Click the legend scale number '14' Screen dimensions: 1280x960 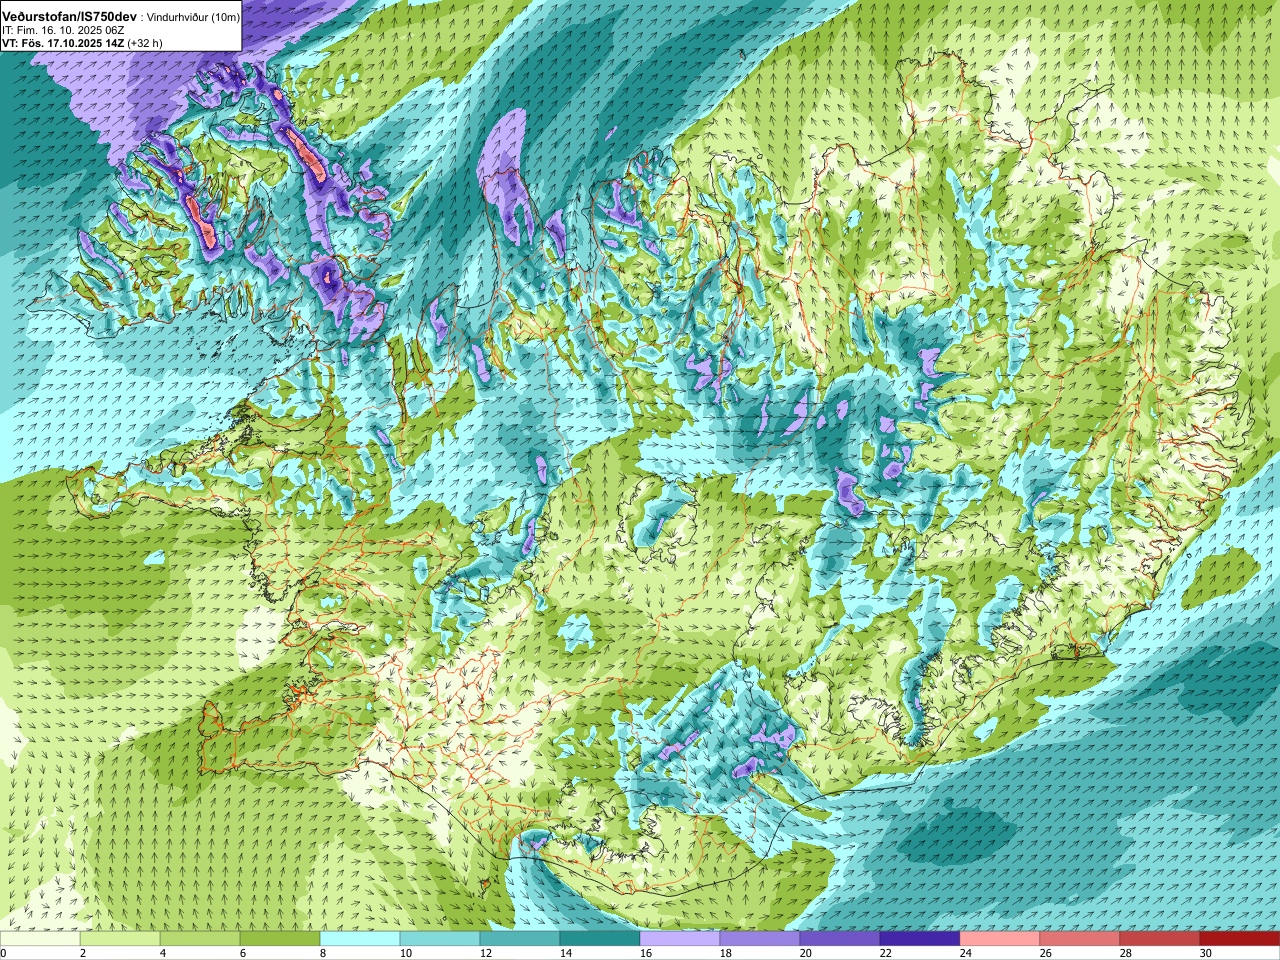pyautogui.click(x=566, y=953)
